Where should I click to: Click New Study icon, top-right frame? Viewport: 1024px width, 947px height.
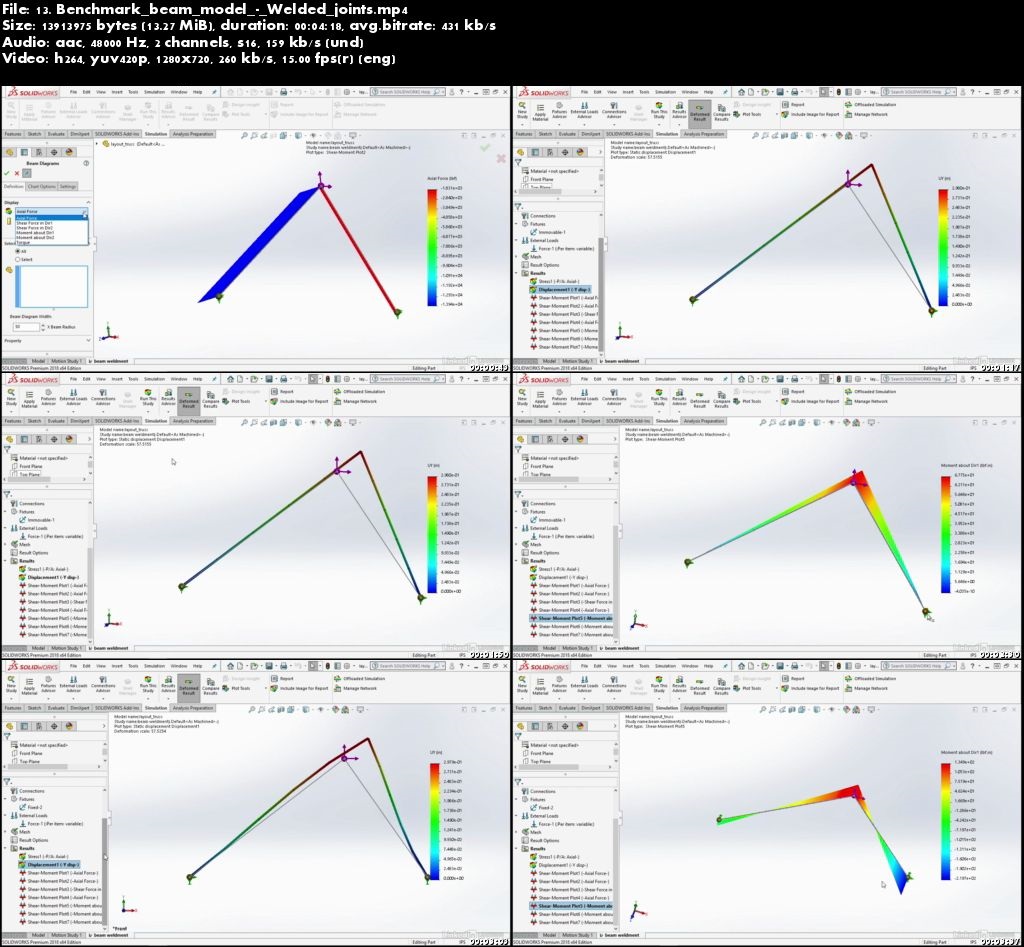point(522,109)
